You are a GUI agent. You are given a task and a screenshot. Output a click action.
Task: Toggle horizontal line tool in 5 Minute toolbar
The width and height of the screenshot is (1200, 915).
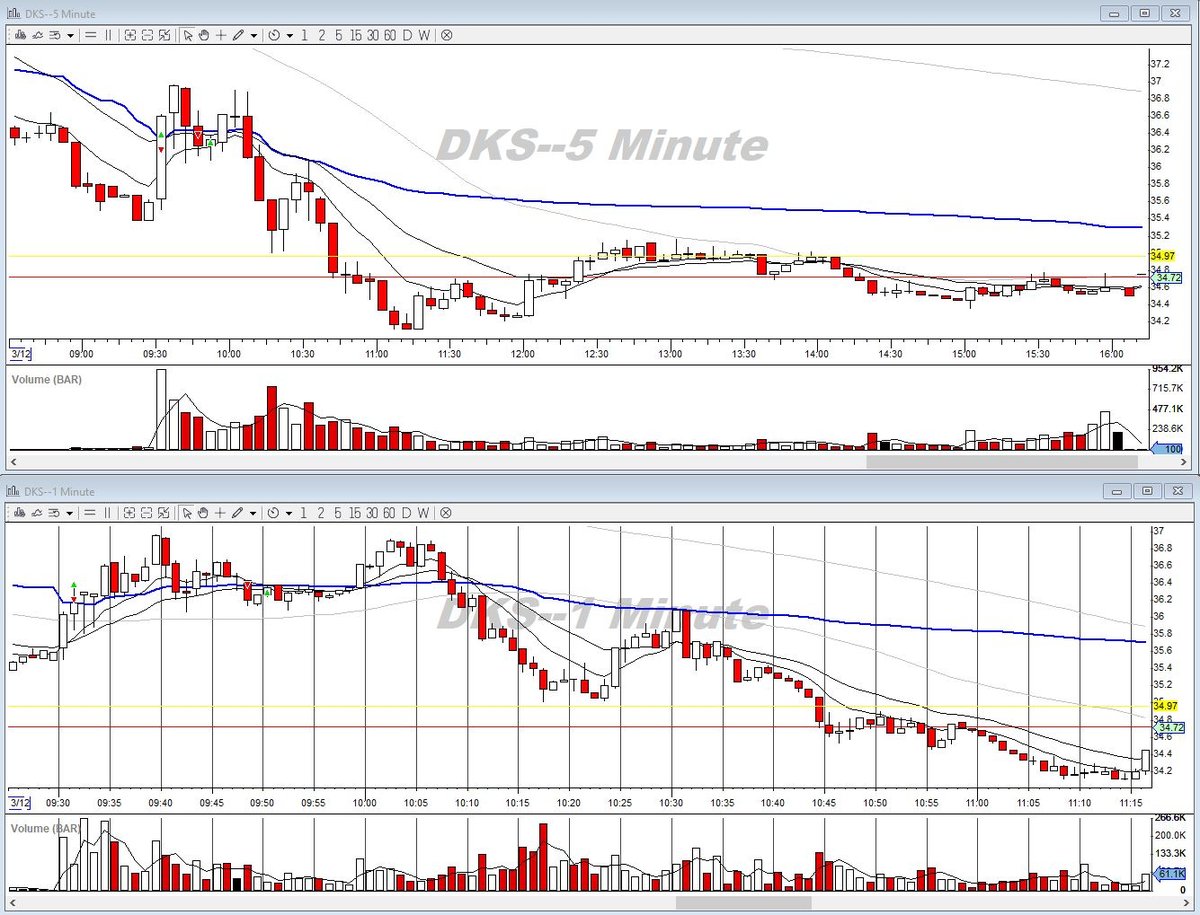[x=90, y=35]
